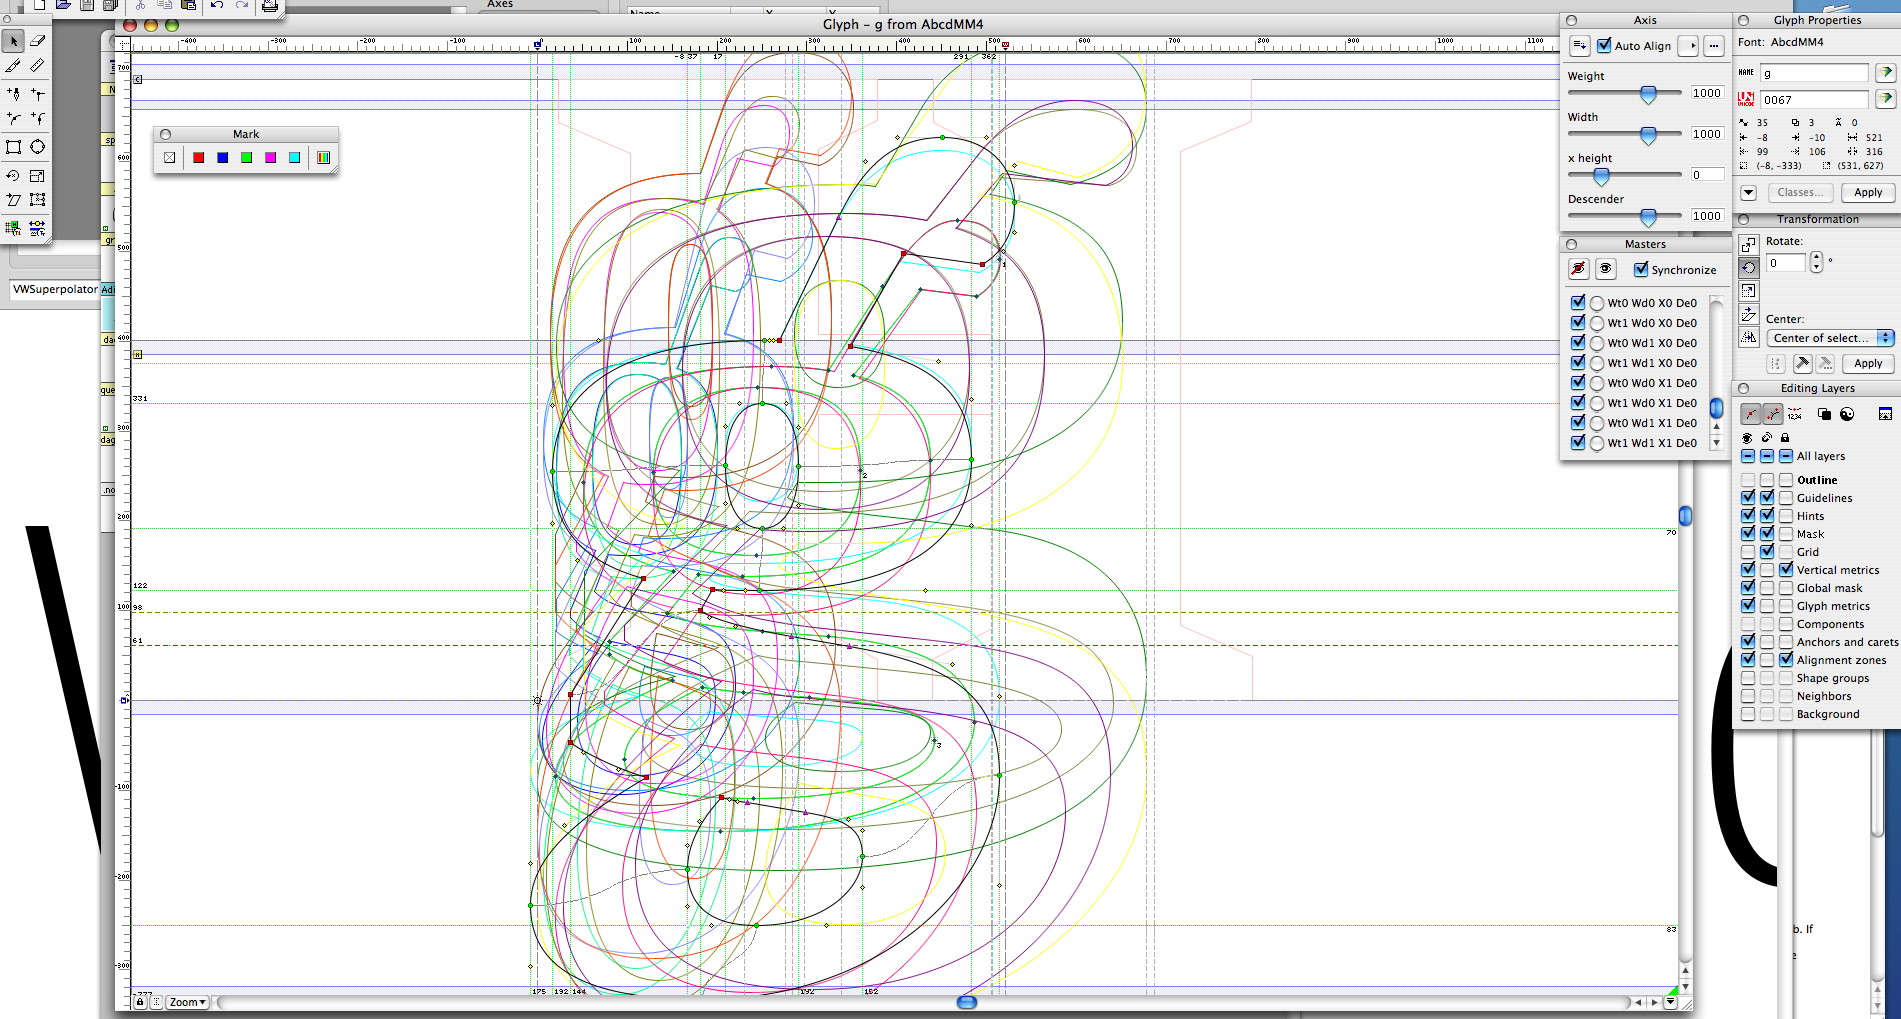Click the Undo toolbar icon

tap(216, 5)
